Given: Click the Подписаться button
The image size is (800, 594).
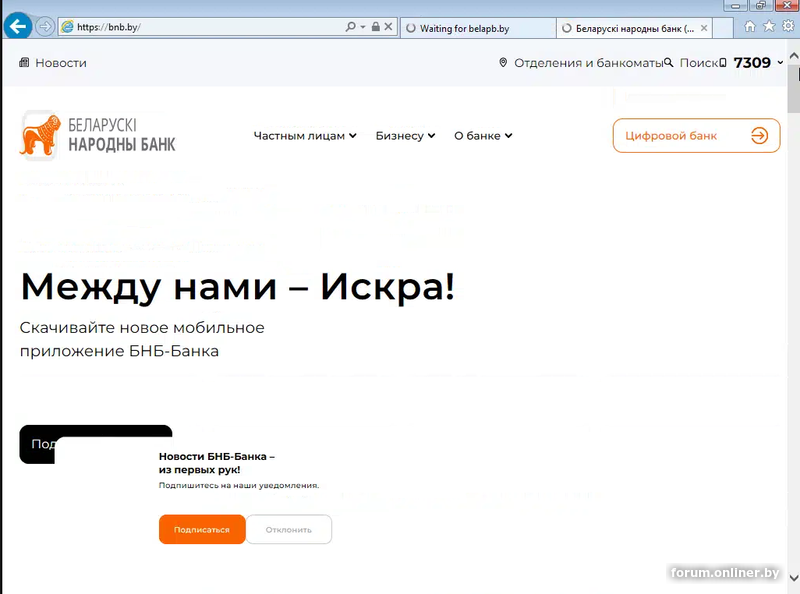Looking at the screenshot, I should tap(202, 529).
